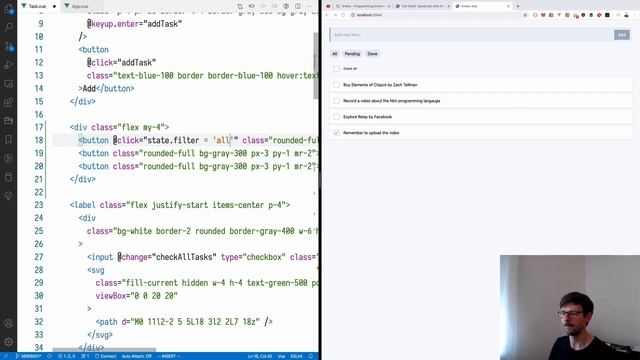Viewport: 640px width, 360px height.
Task: Switch to the Task.vue editor tab
Action: (x=38, y=6)
